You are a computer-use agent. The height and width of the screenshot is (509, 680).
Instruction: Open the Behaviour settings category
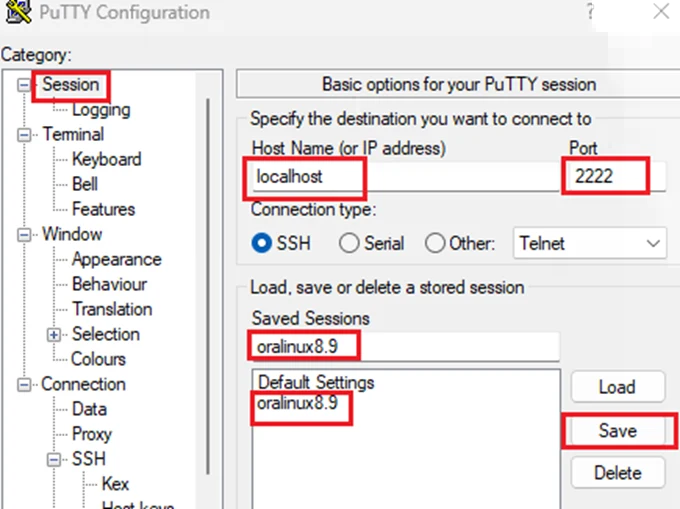109,284
